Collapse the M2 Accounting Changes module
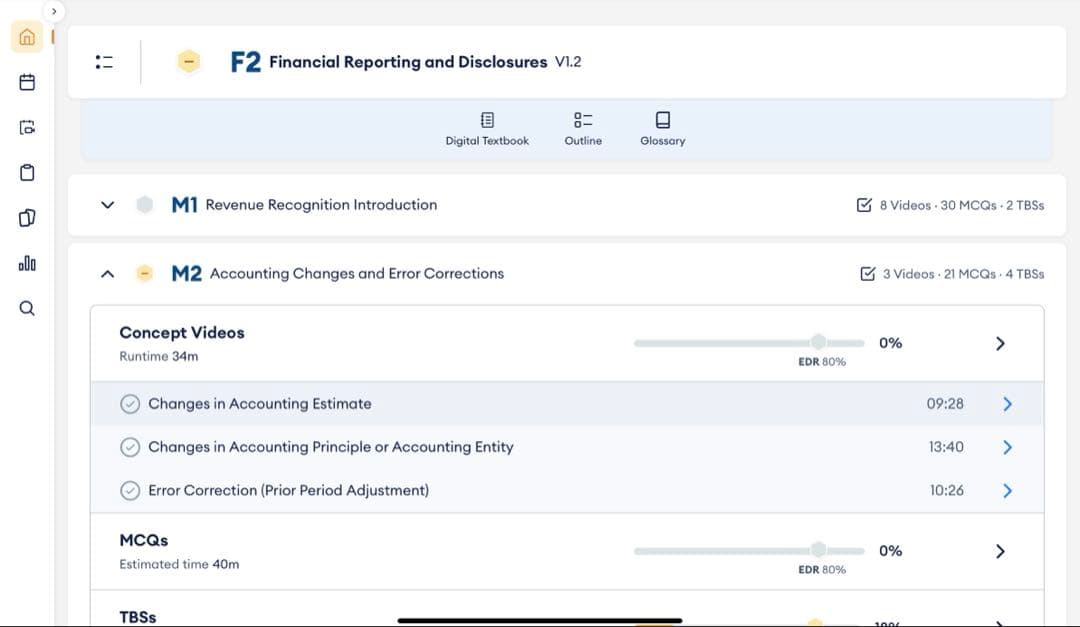This screenshot has height=627, width=1080. click(108, 274)
